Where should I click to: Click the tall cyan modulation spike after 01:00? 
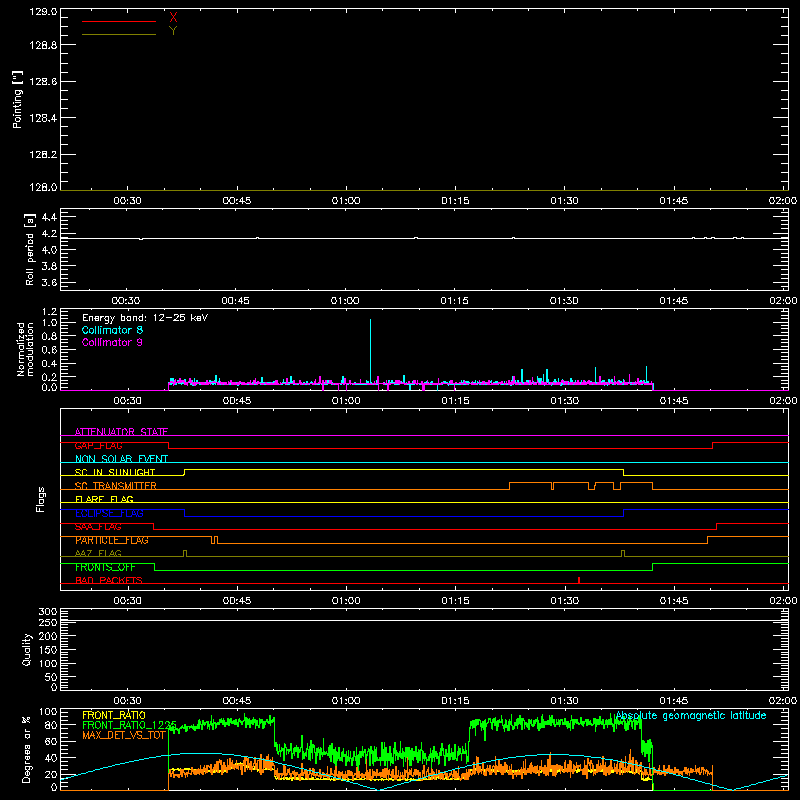[370, 352]
